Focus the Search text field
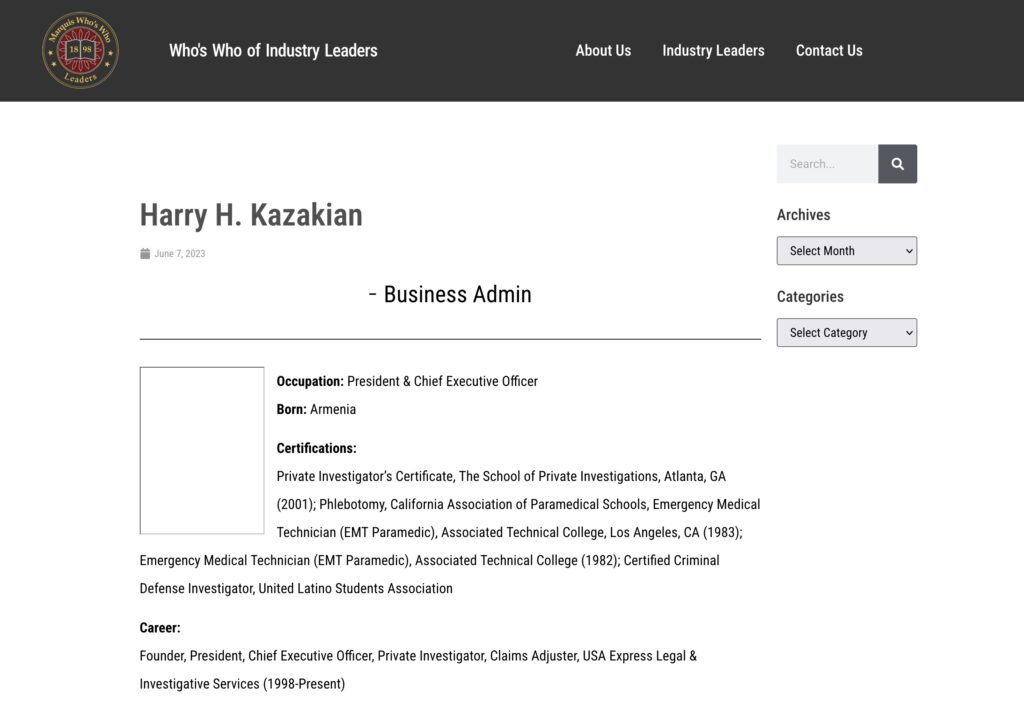 pyautogui.click(x=827, y=164)
